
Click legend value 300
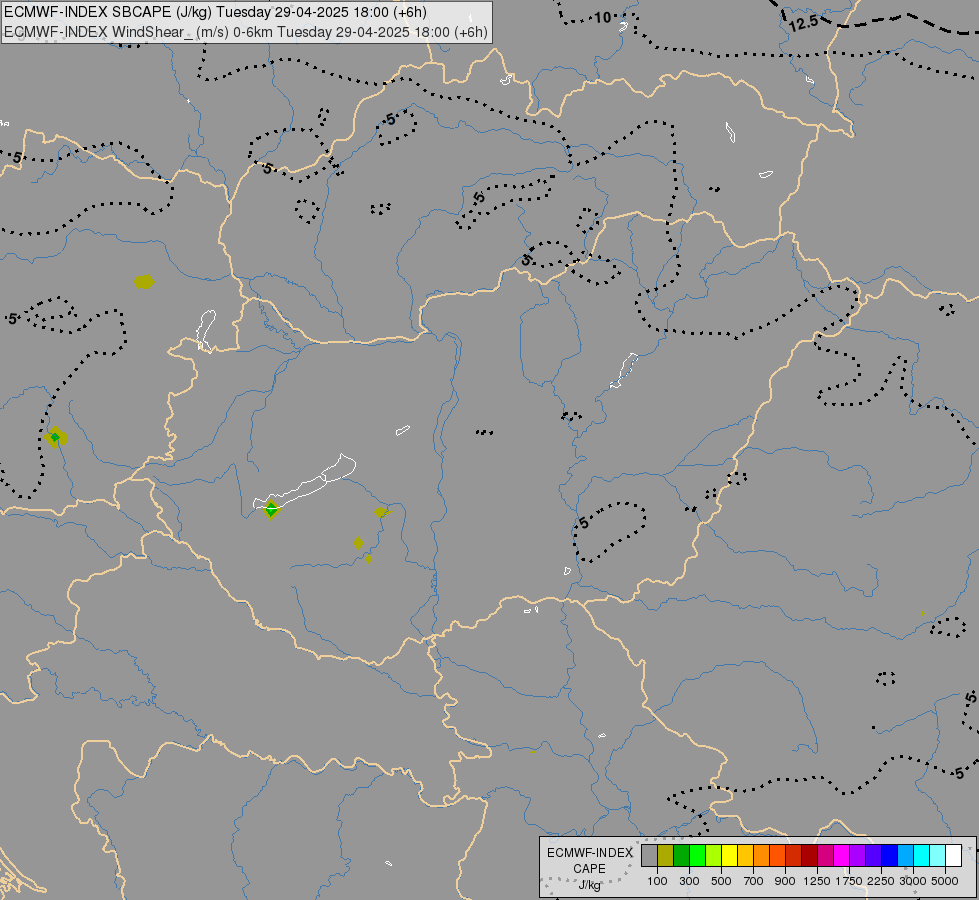coord(689,881)
